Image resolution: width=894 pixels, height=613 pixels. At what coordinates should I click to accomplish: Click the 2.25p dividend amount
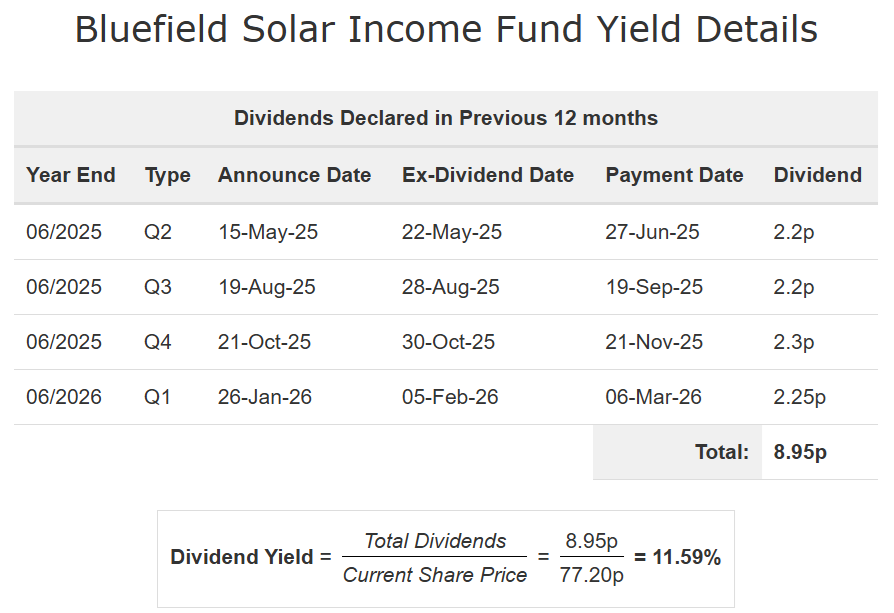pyautogui.click(x=800, y=397)
